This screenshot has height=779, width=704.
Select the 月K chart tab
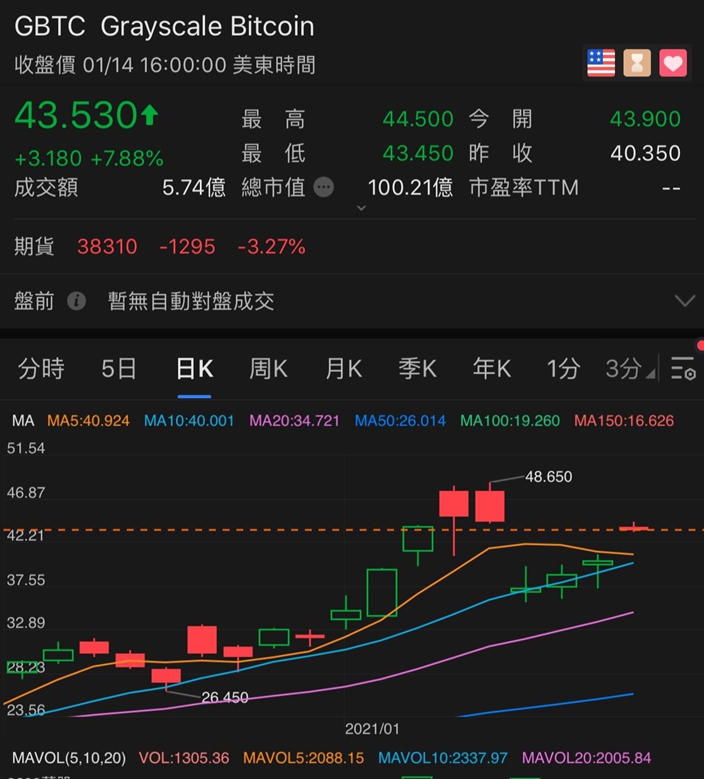coord(343,369)
